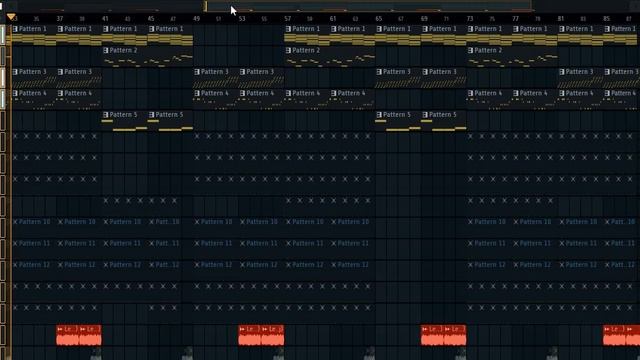Click bar 73 on the timeline ruler
640x360 pixels.
click(470, 18)
